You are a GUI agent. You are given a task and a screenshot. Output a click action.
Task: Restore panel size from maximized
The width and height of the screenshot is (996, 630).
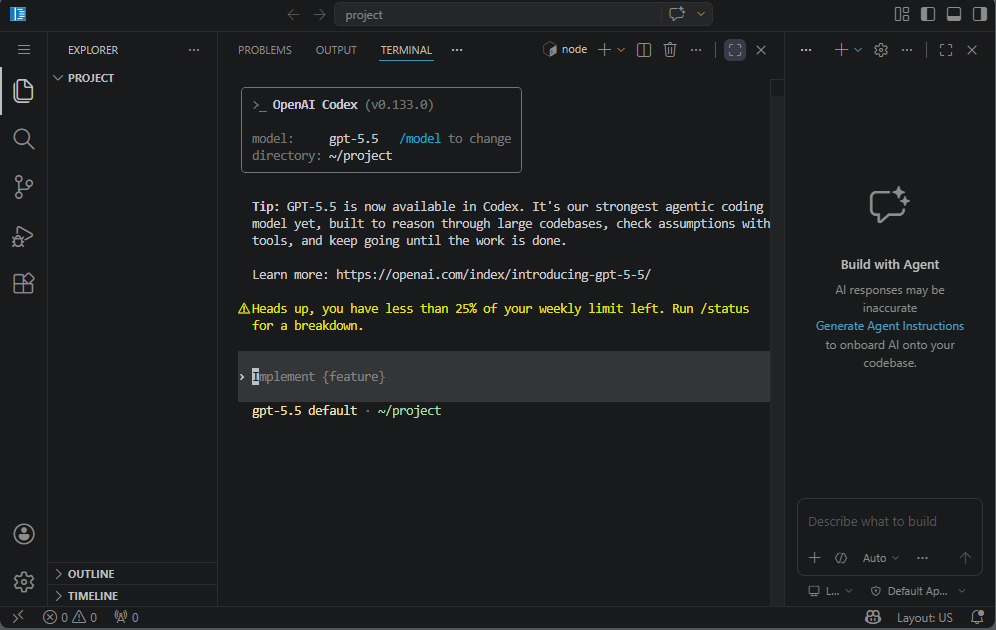pos(735,50)
